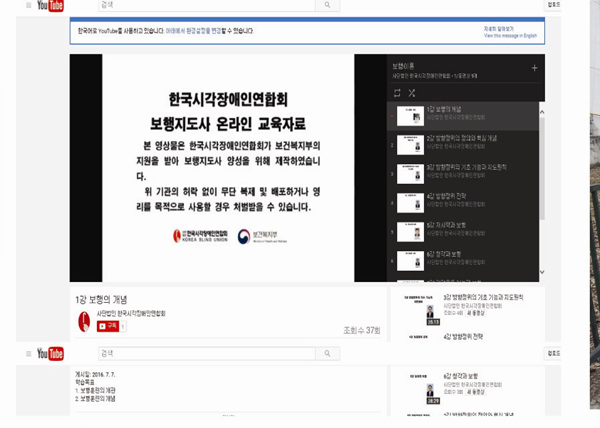The width and height of the screenshot is (600, 428).
Task: Click the description line starting with '1.'
Action: coord(95,391)
